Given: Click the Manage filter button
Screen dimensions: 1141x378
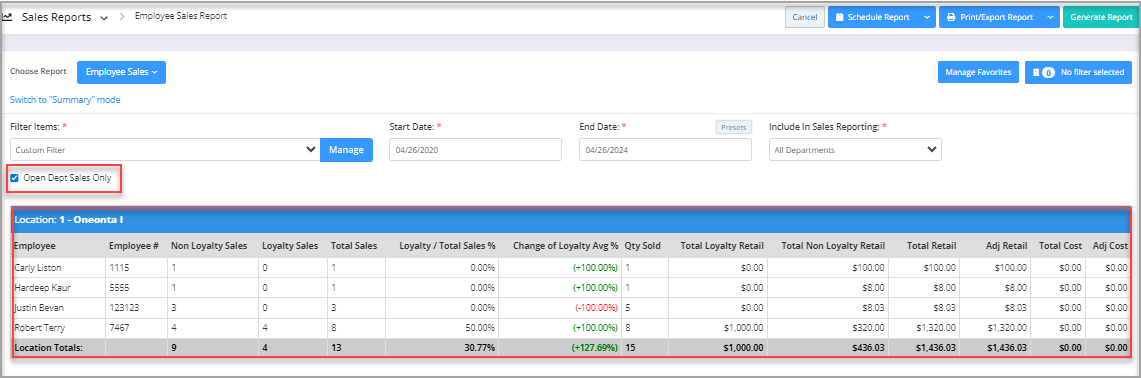Looking at the screenshot, I should 346,149.
